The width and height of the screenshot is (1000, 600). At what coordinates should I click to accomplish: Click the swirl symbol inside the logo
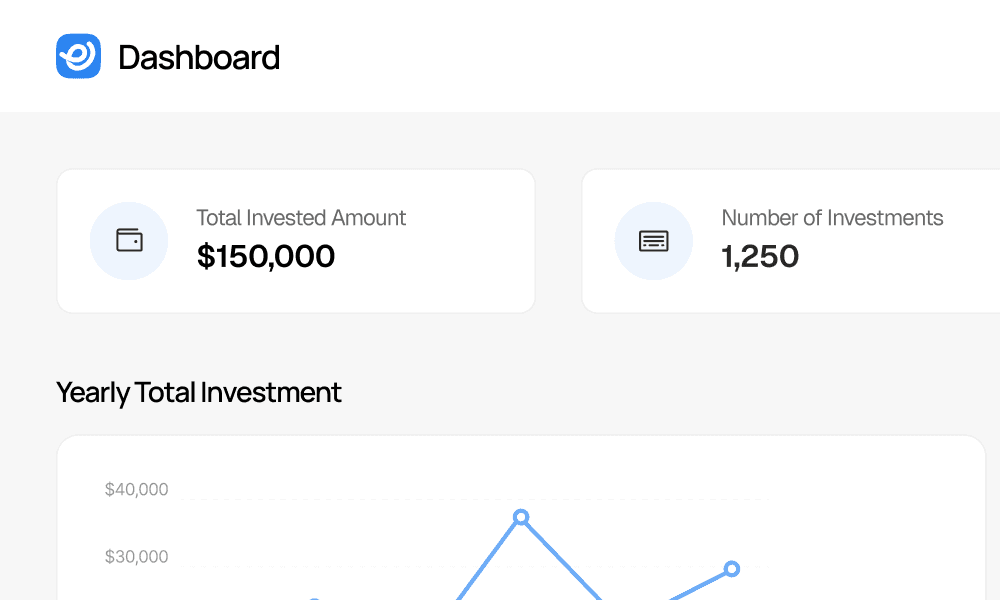[78, 56]
